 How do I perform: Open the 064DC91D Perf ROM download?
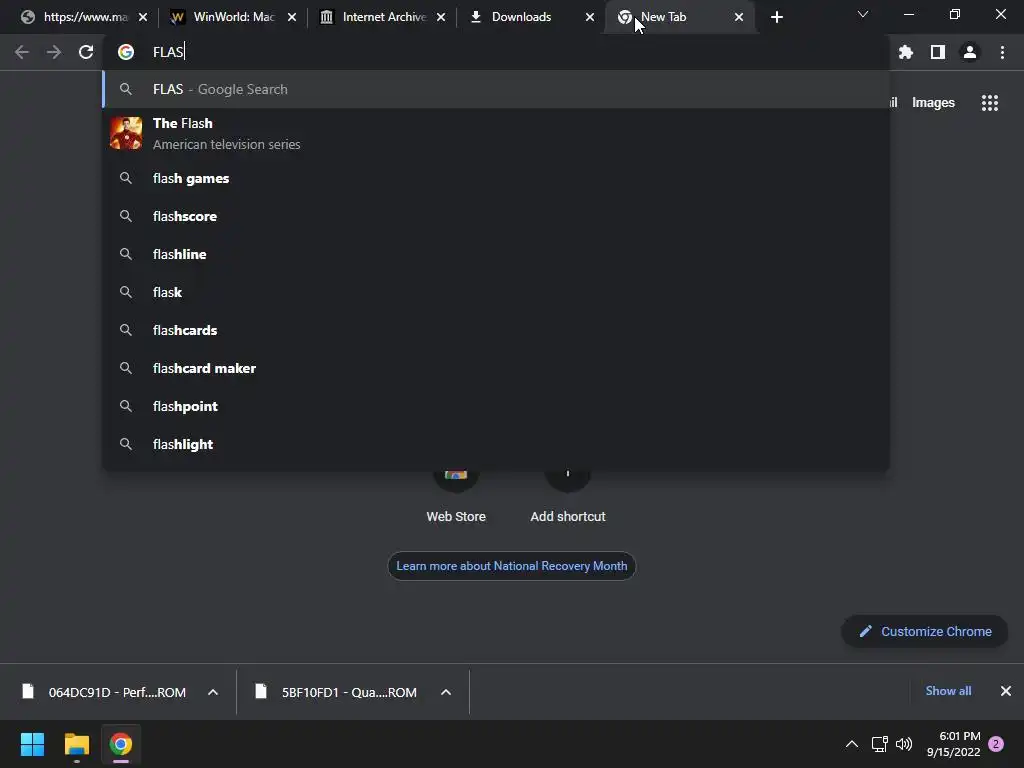(x=104, y=692)
